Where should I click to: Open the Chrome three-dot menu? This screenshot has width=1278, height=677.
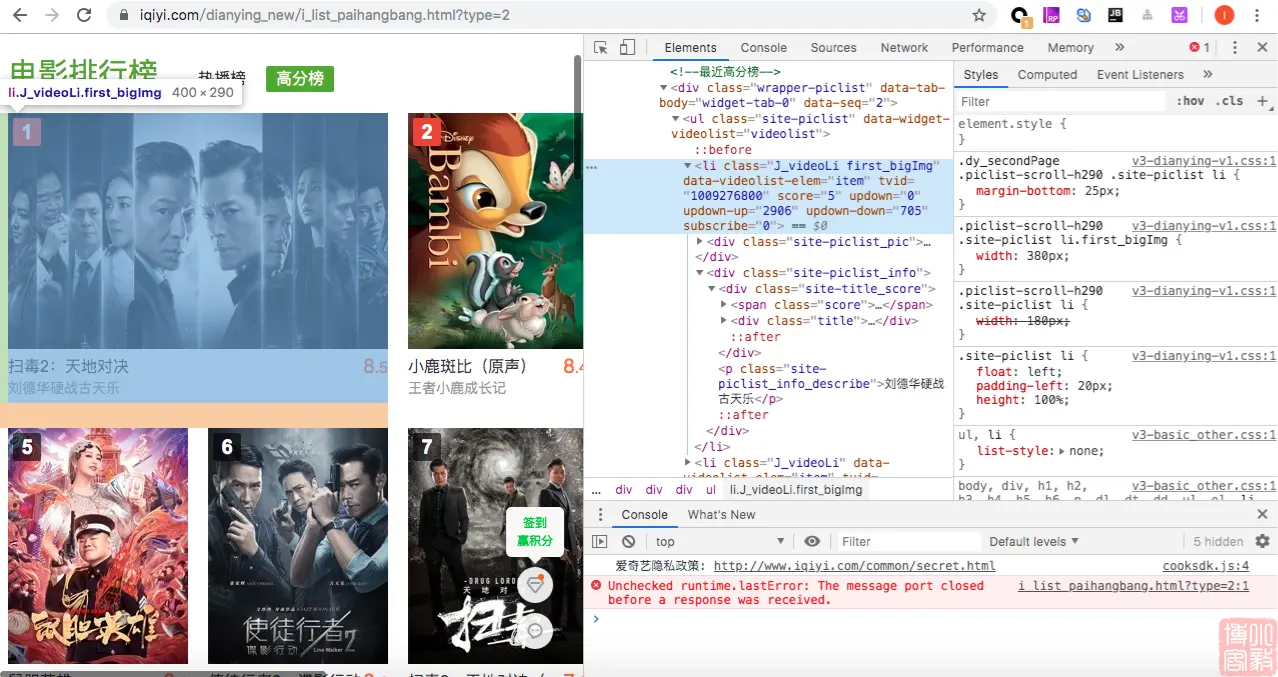pyautogui.click(x=1257, y=15)
